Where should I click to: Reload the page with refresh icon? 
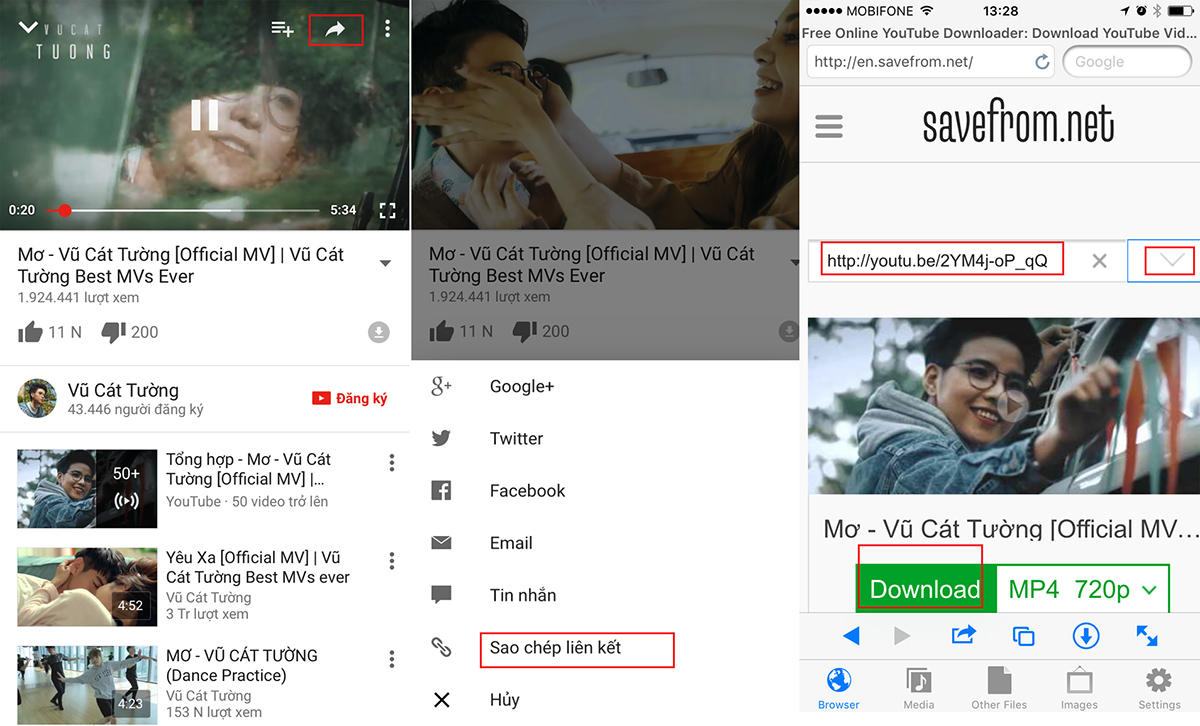(1042, 62)
